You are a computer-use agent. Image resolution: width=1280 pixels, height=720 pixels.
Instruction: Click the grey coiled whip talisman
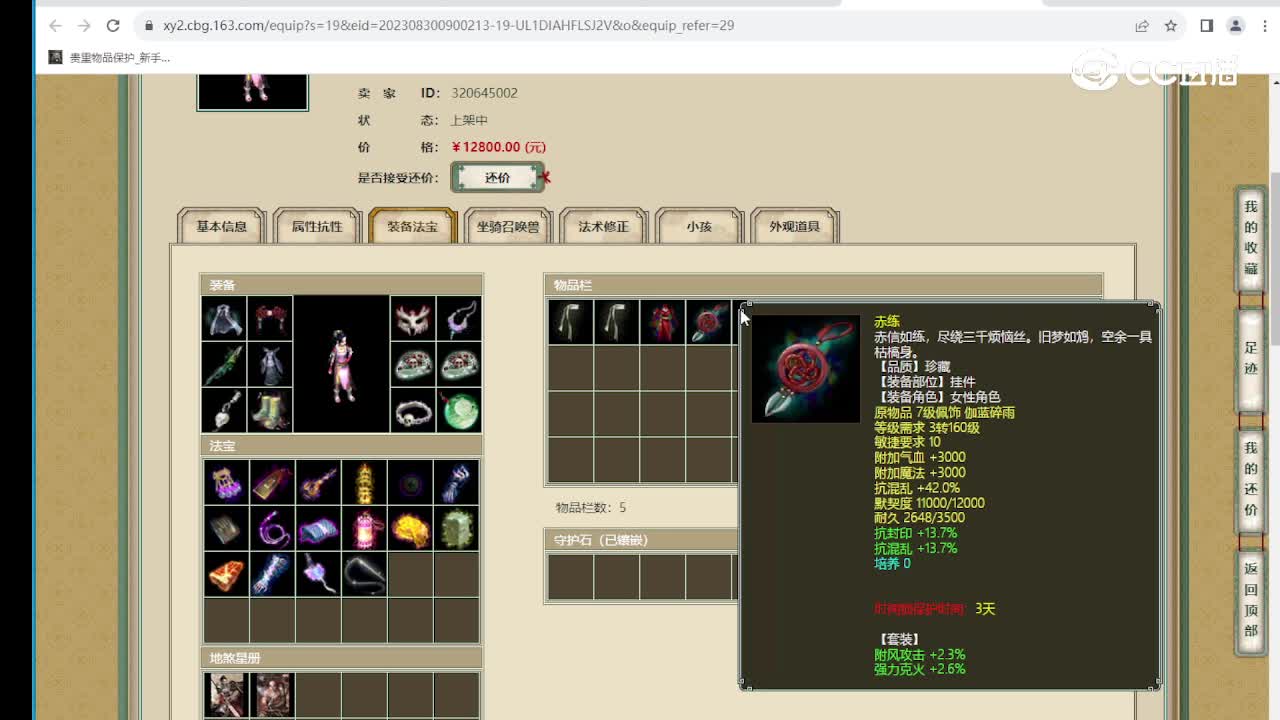click(364, 574)
